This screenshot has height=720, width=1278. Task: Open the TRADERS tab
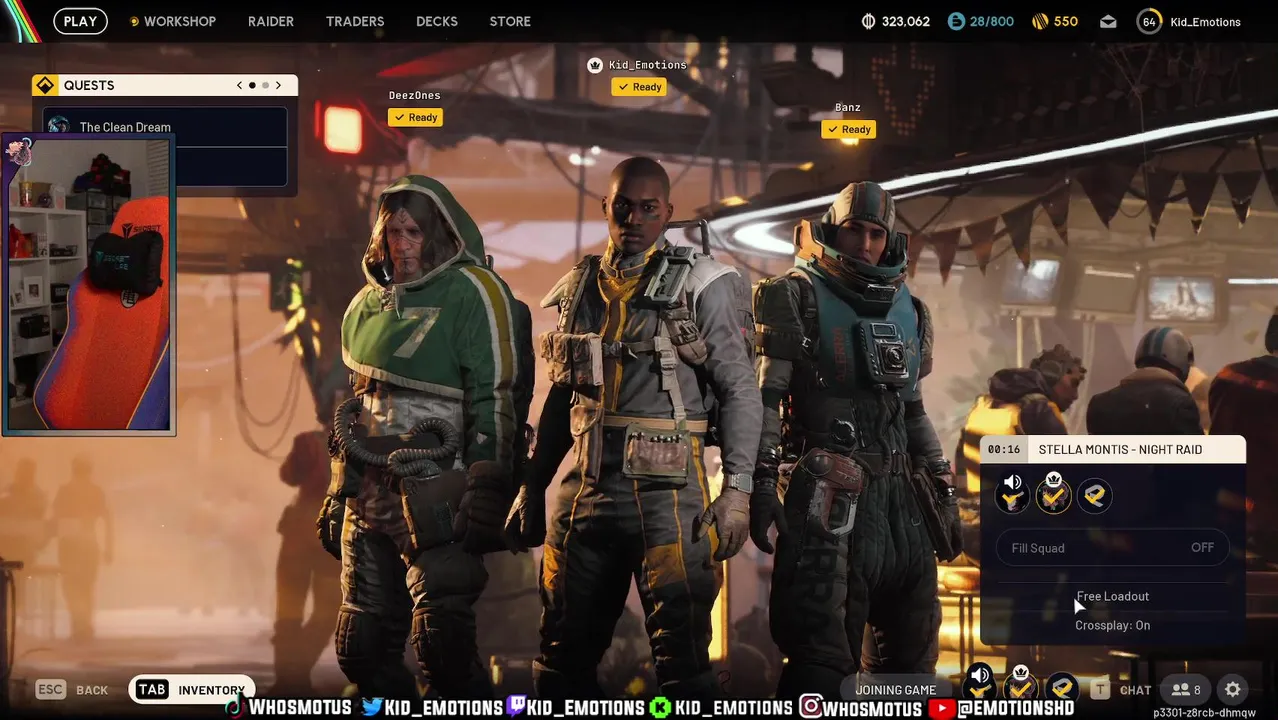(x=355, y=21)
